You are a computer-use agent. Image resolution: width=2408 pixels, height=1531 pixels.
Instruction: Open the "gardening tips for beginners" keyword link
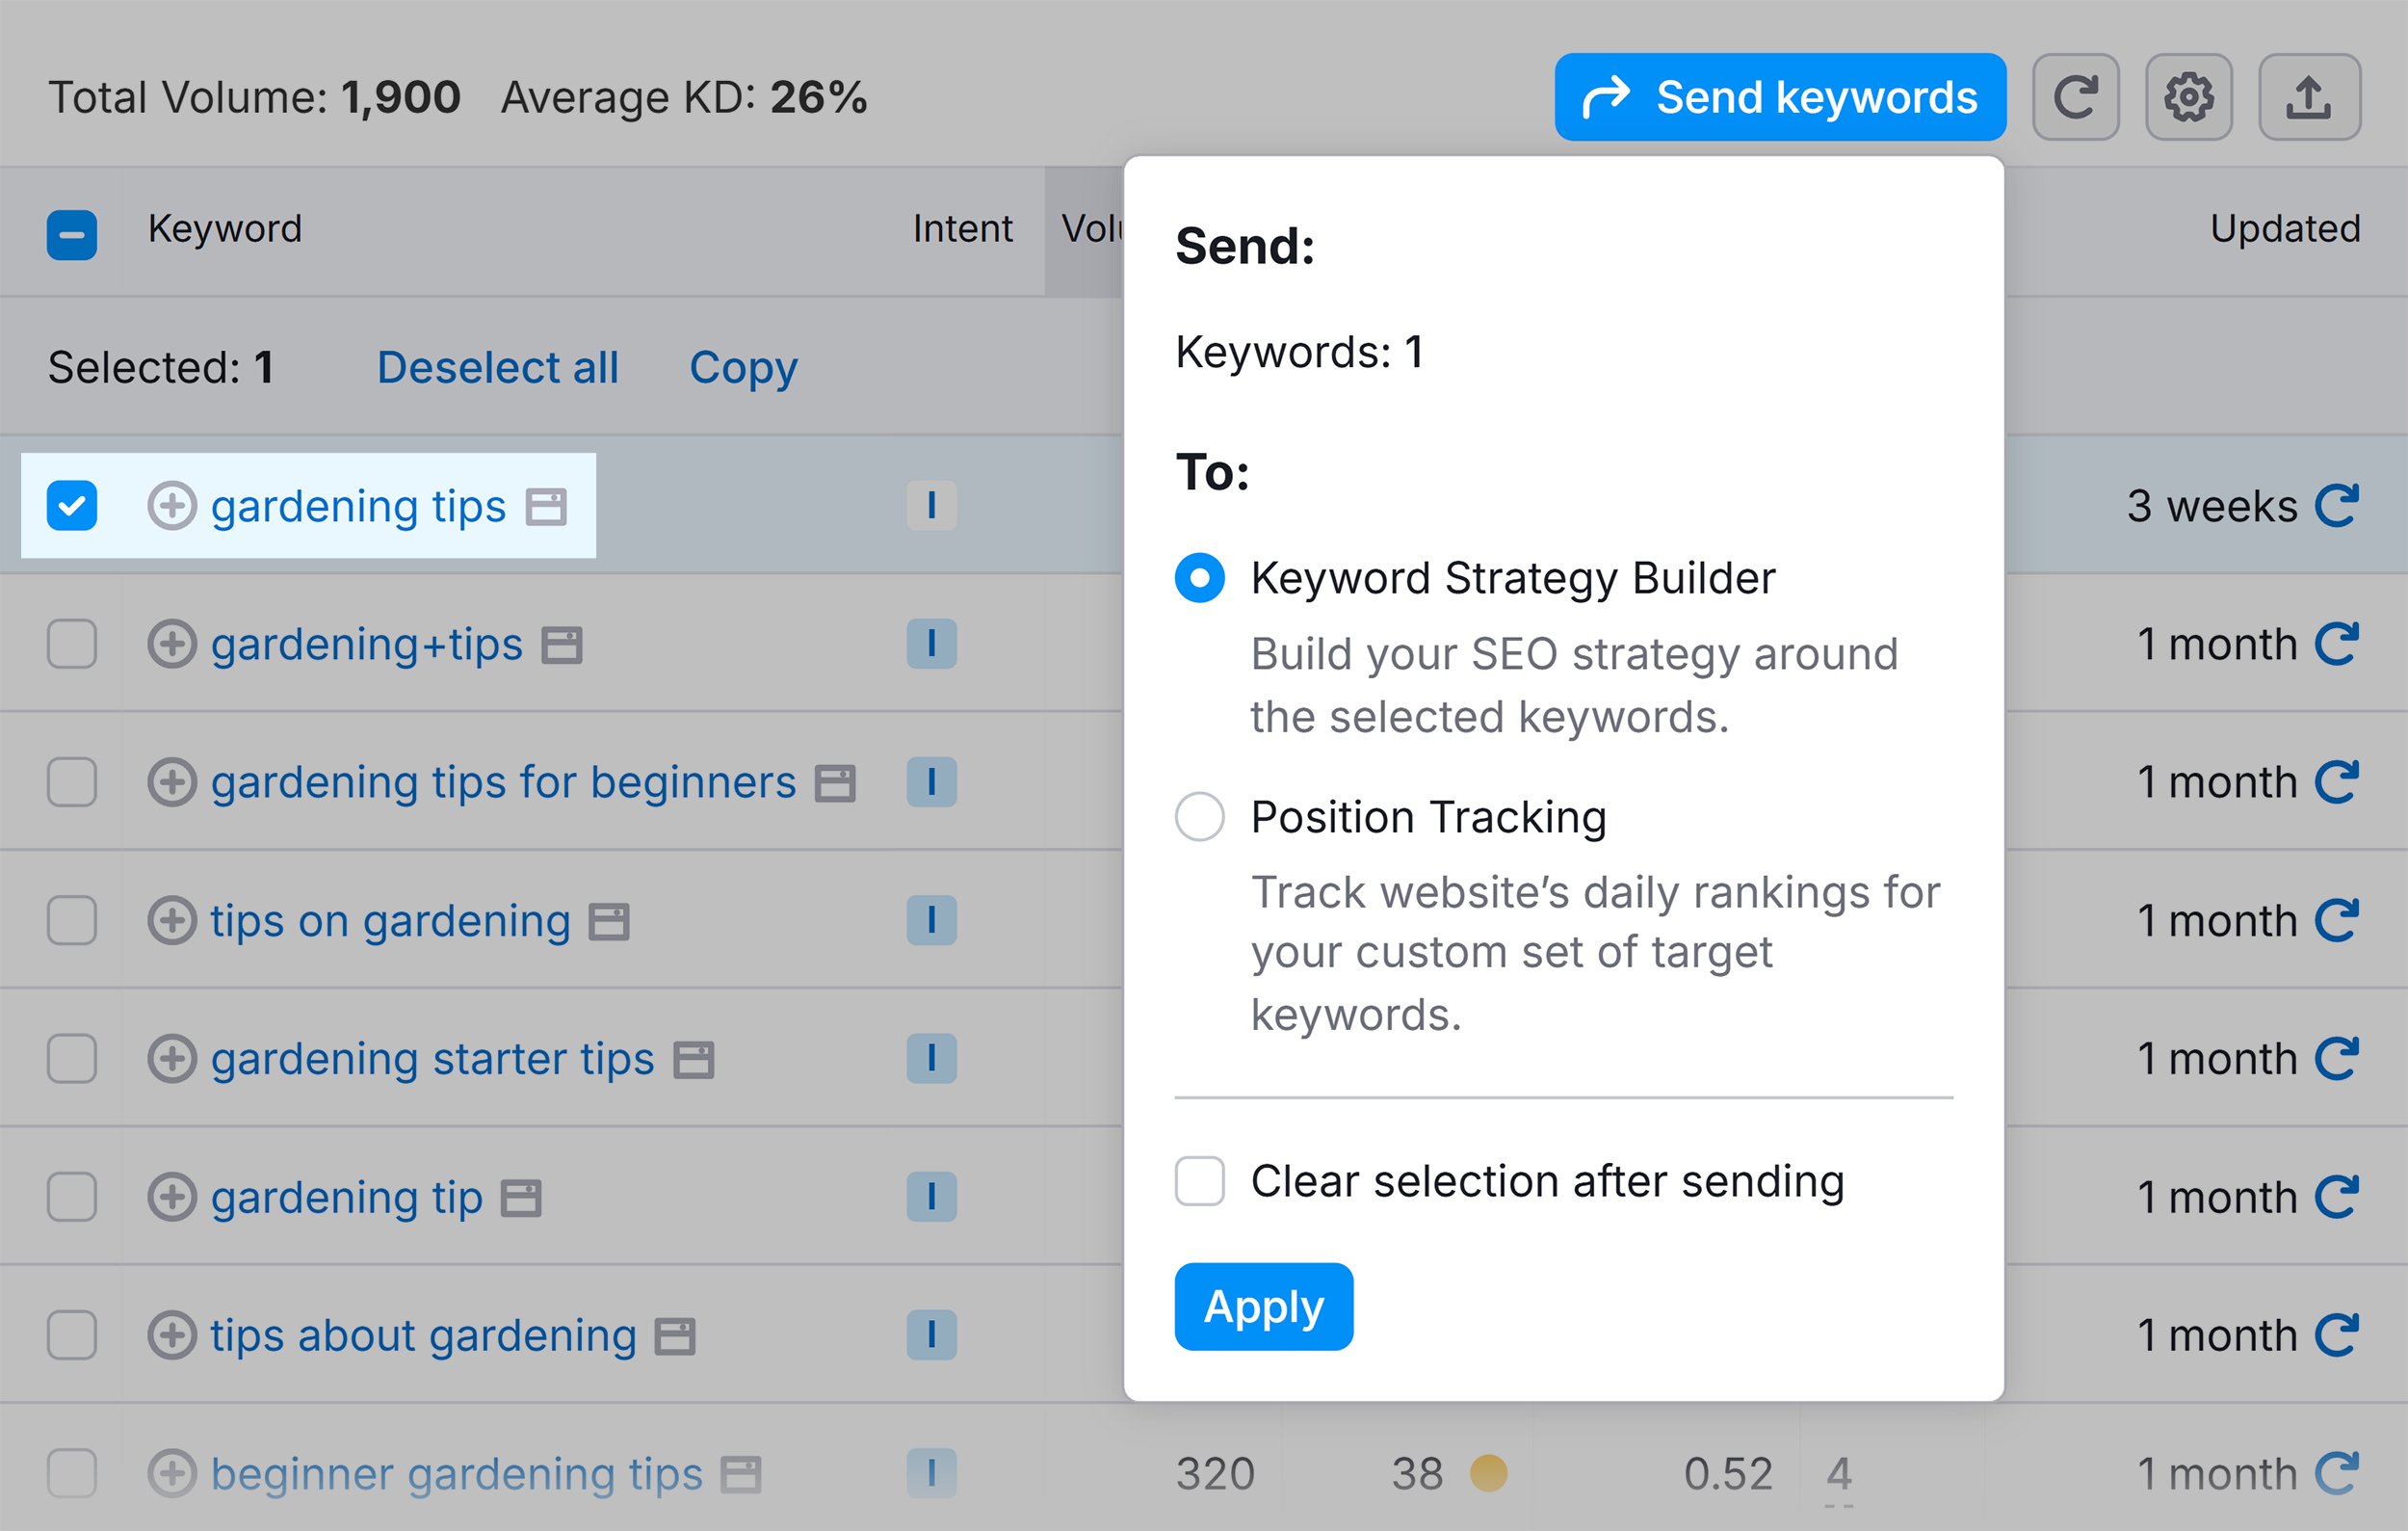click(x=503, y=782)
